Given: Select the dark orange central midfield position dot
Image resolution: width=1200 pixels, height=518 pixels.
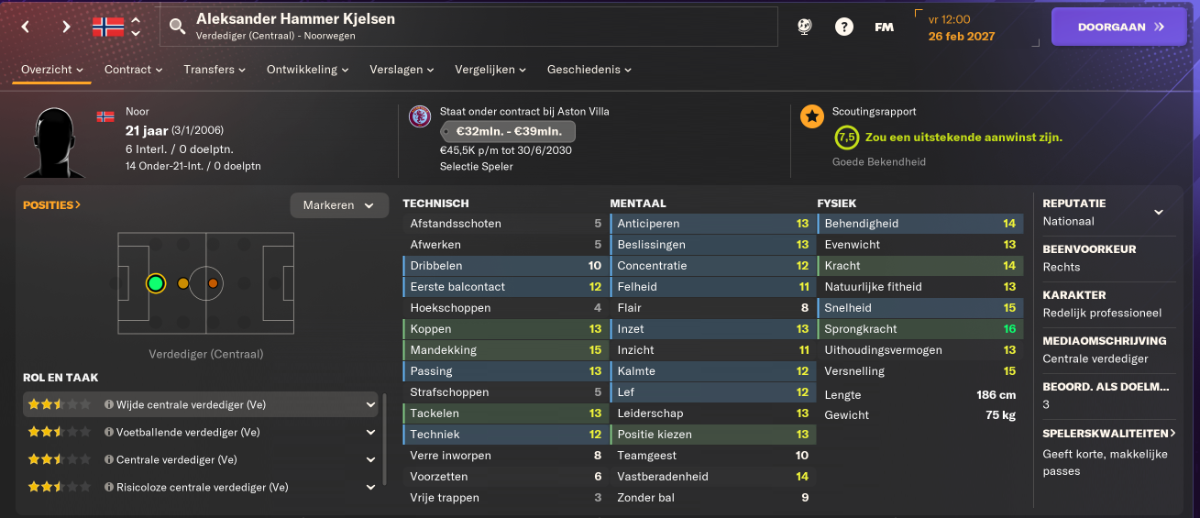Looking at the screenshot, I should tap(213, 284).
